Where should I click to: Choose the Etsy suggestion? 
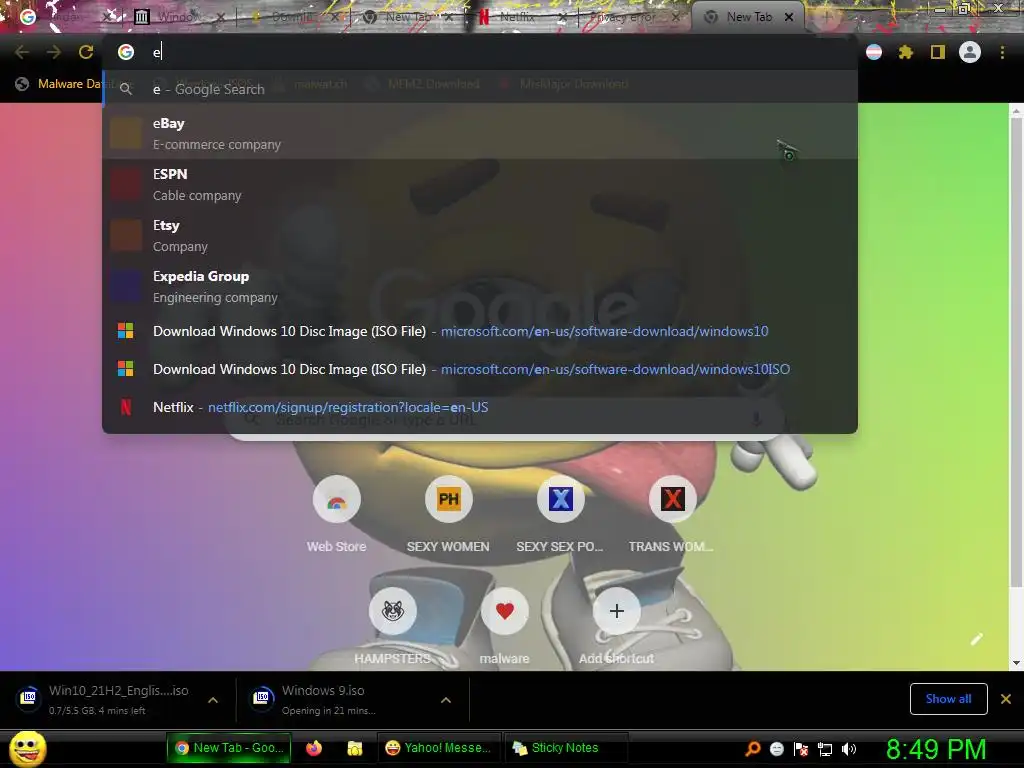coord(480,235)
